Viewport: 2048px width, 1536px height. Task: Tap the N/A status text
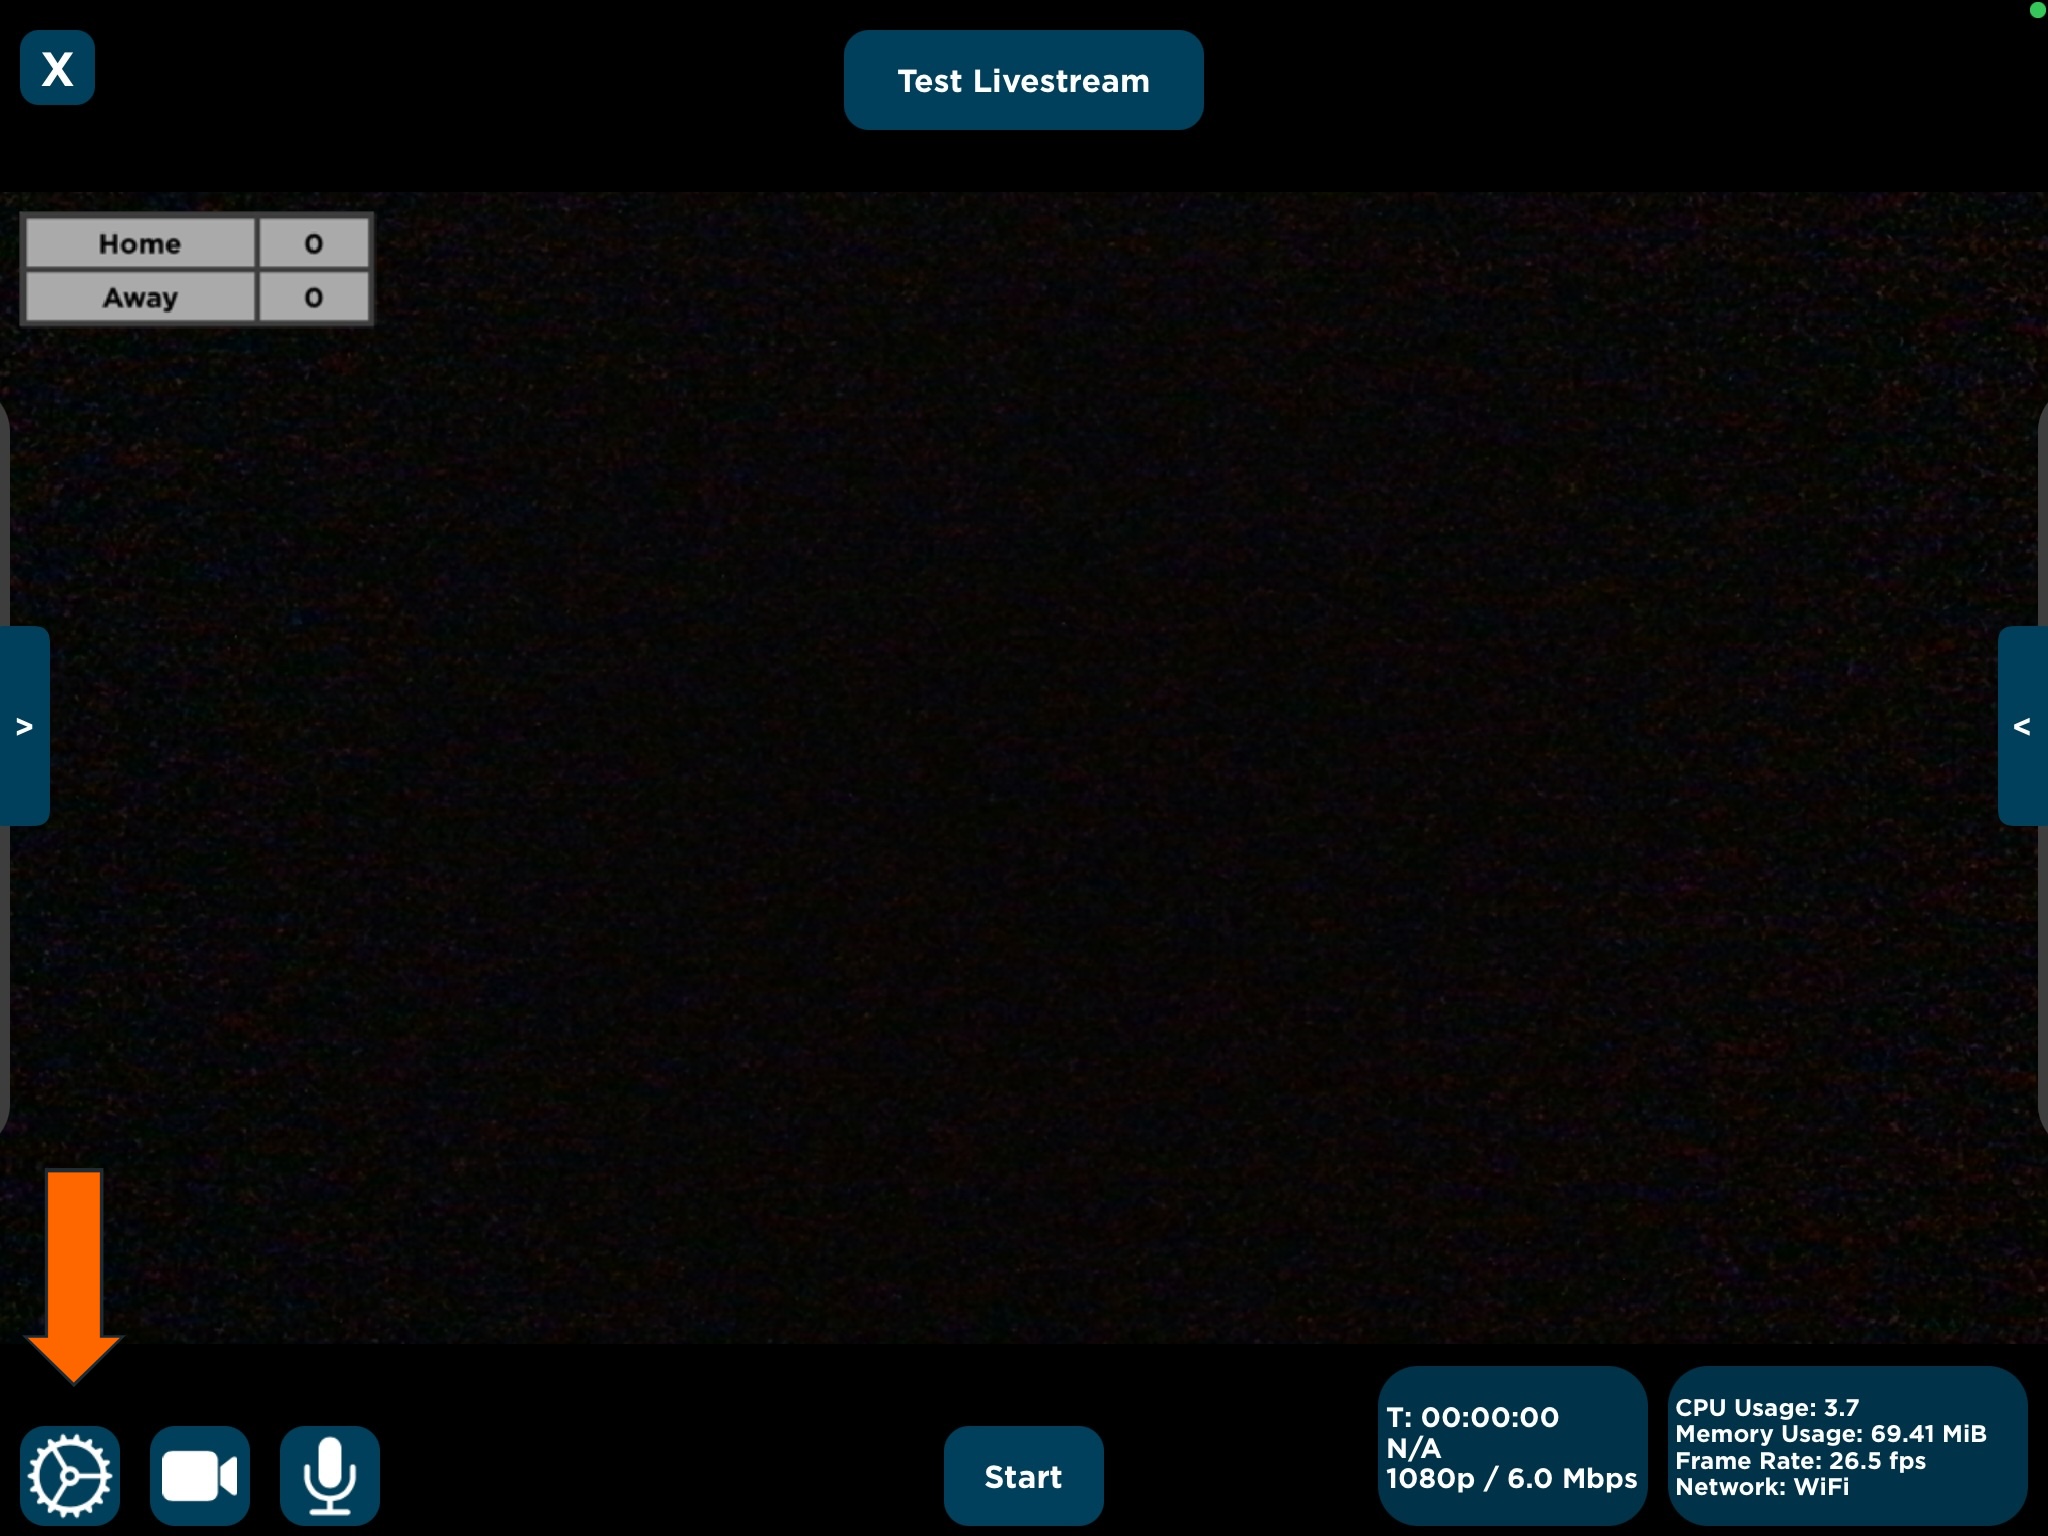tap(1413, 1448)
